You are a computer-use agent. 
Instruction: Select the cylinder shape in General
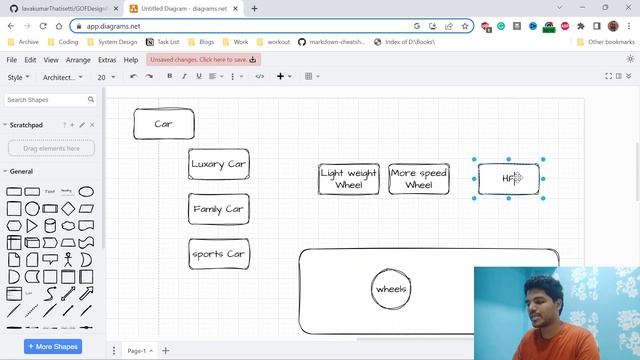pyautogui.click(x=50, y=226)
